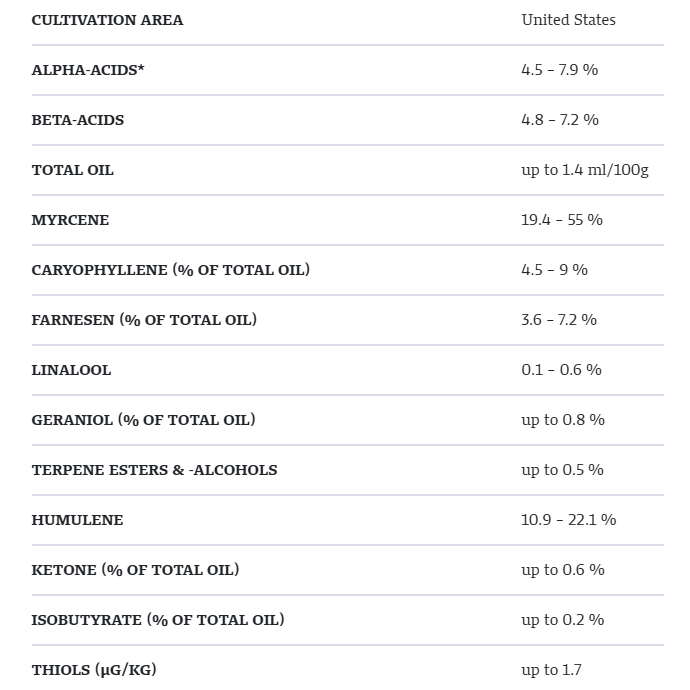The height and width of the screenshot is (690, 690).
Task: Select the MYRCENE row label
Action: (70, 220)
